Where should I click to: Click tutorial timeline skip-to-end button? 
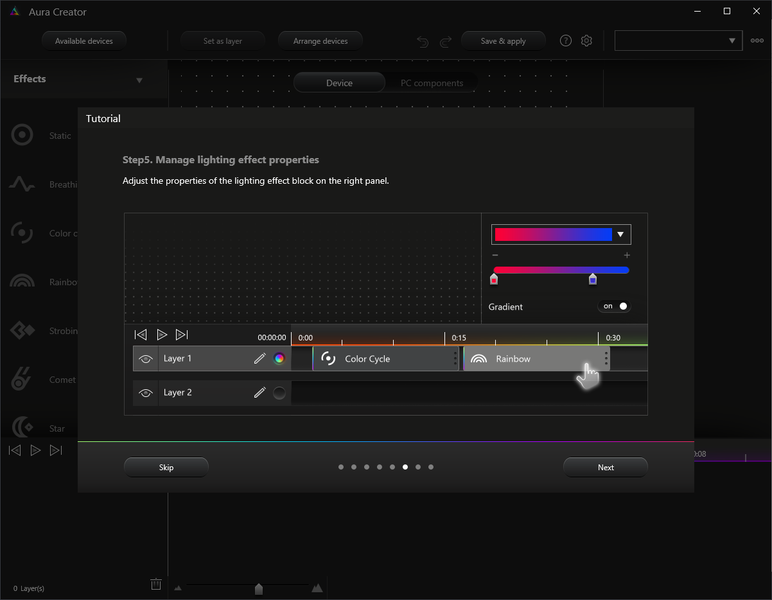click(x=182, y=335)
